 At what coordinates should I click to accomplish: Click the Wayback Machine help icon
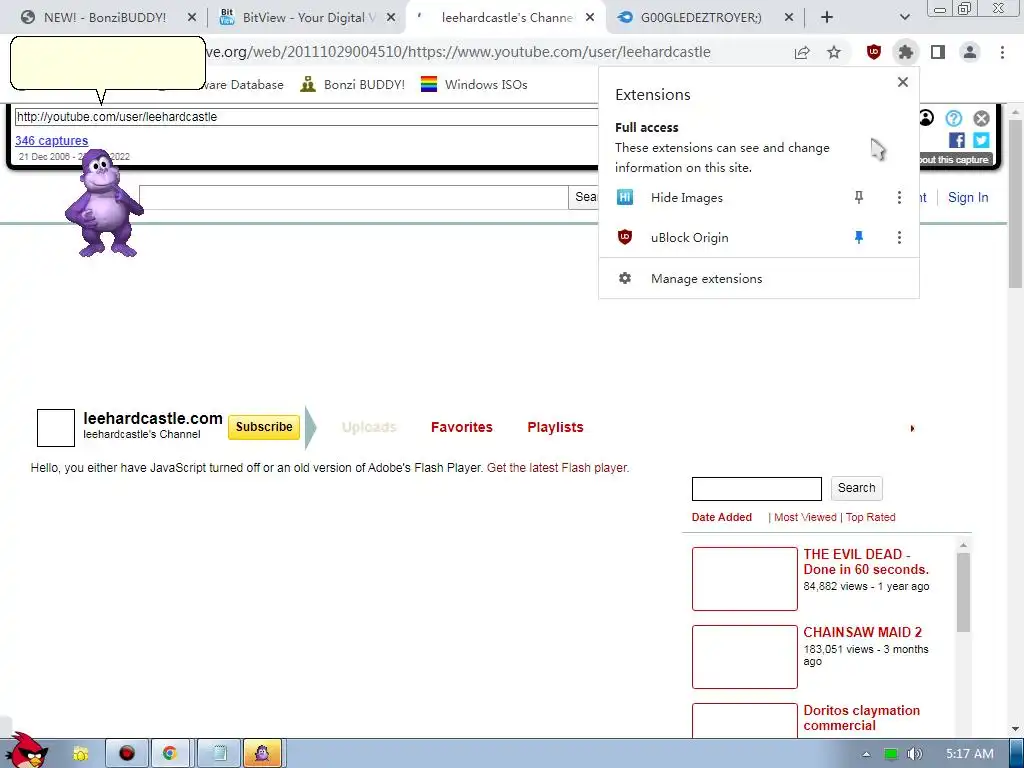[953, 118]
